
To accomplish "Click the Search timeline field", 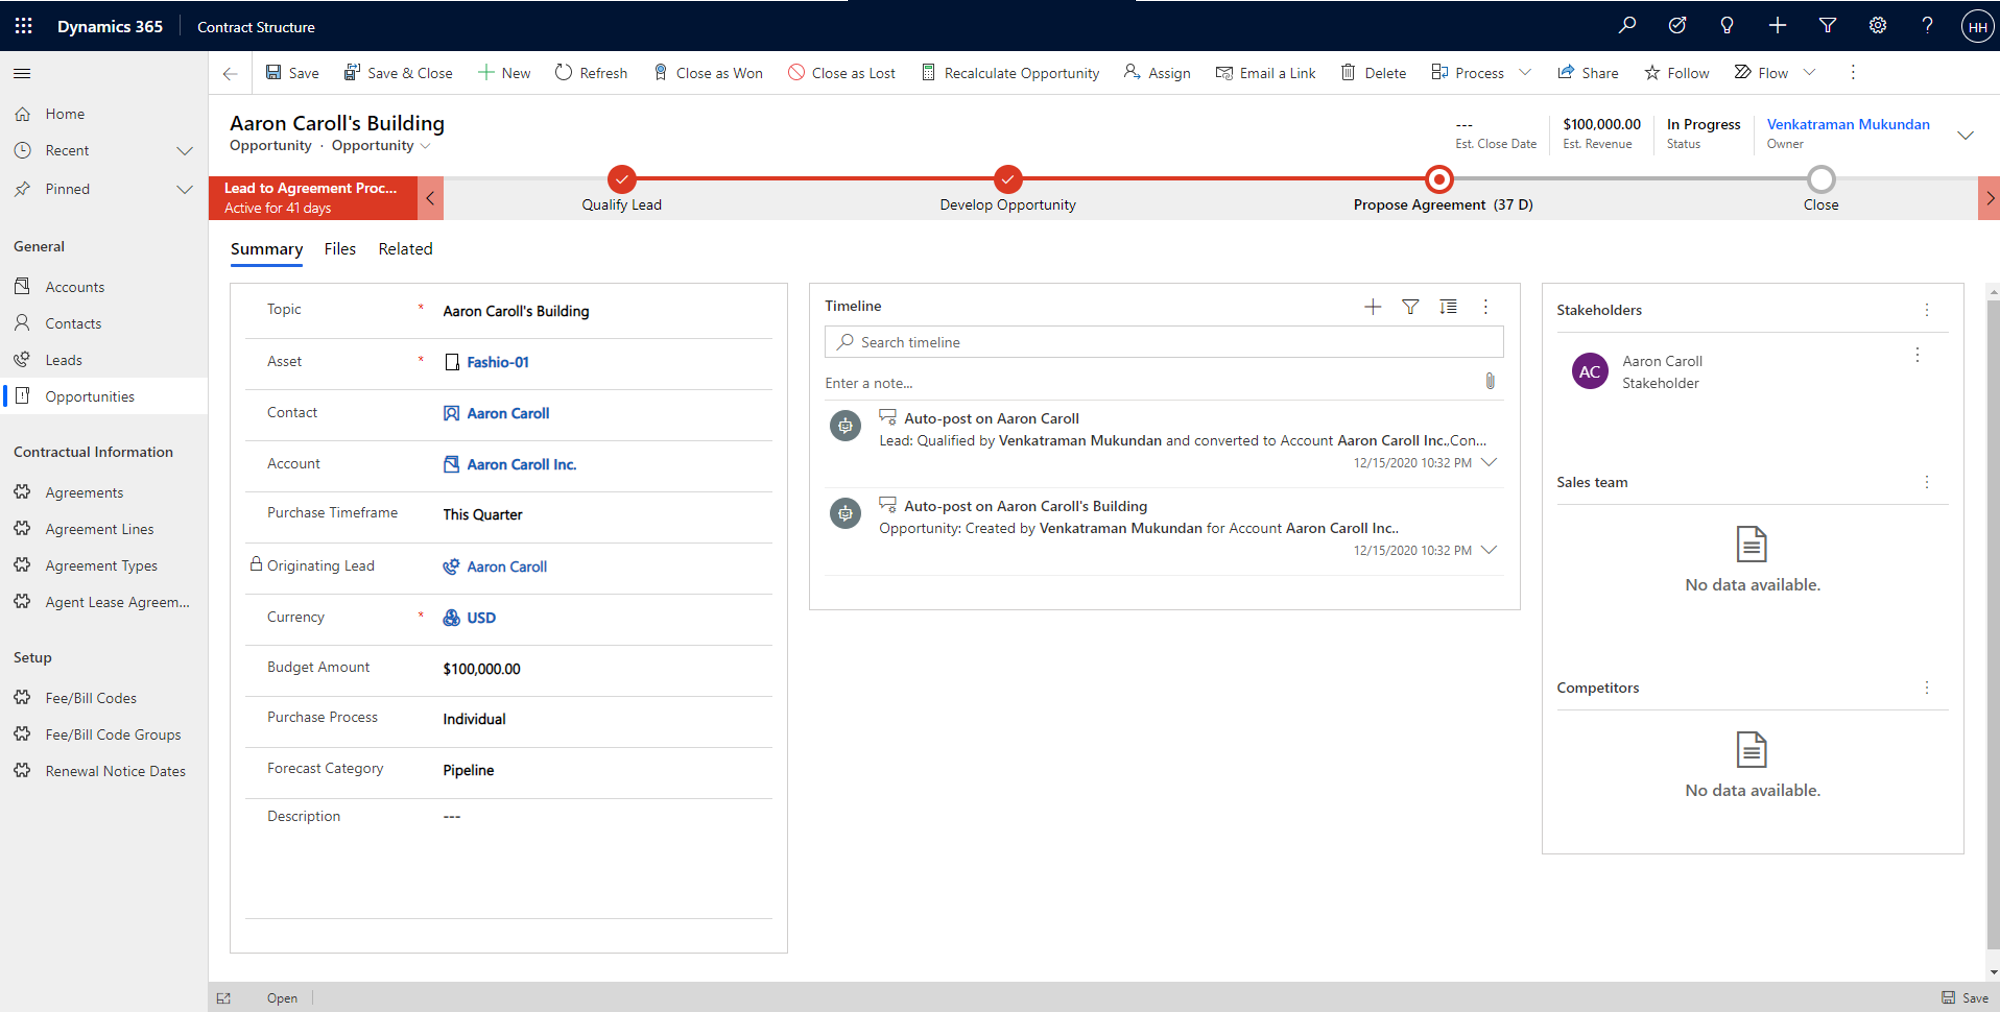I will (x=1164, y=342).
